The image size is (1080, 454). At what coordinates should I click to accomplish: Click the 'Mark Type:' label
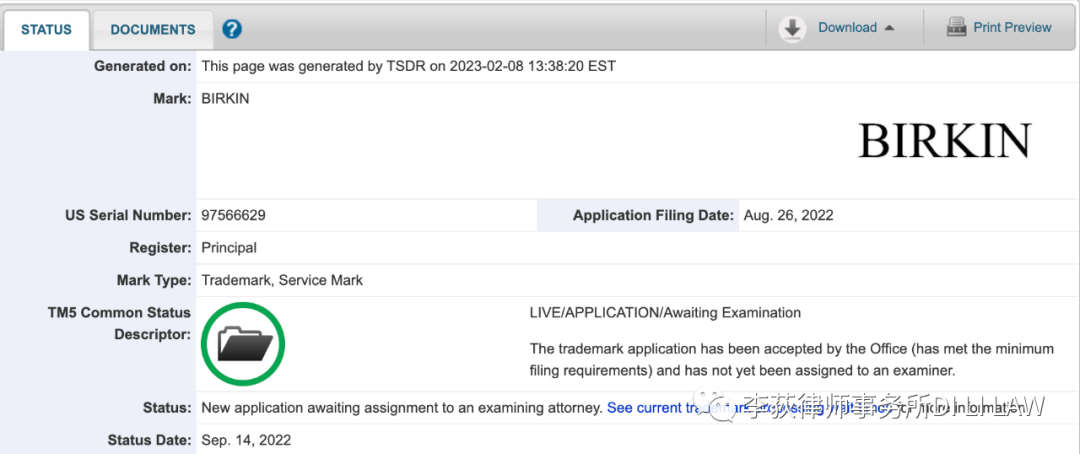154,280
